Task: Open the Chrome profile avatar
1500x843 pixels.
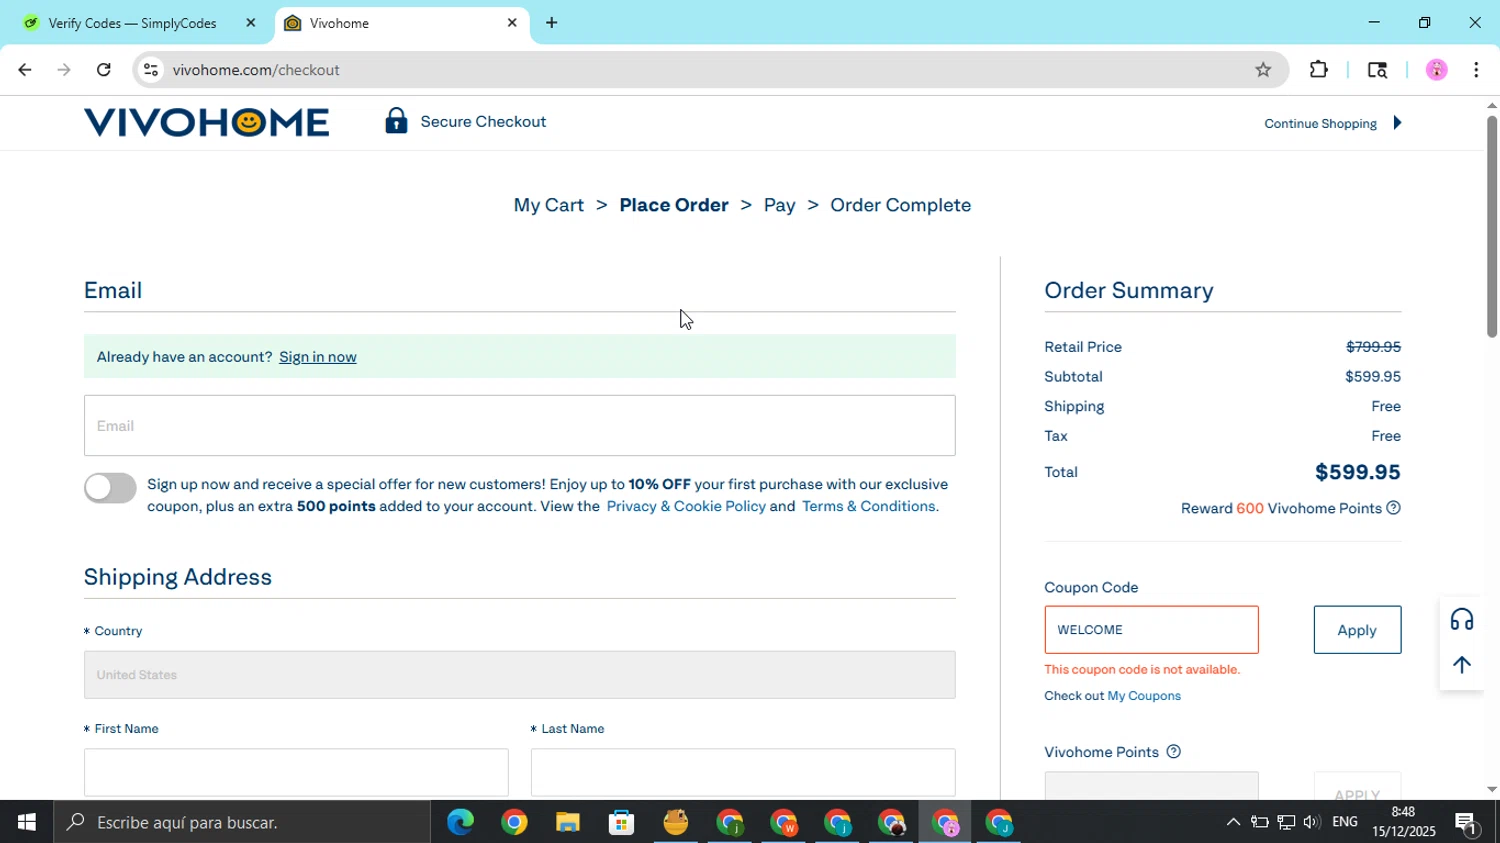Action: tap(1437, 70)
